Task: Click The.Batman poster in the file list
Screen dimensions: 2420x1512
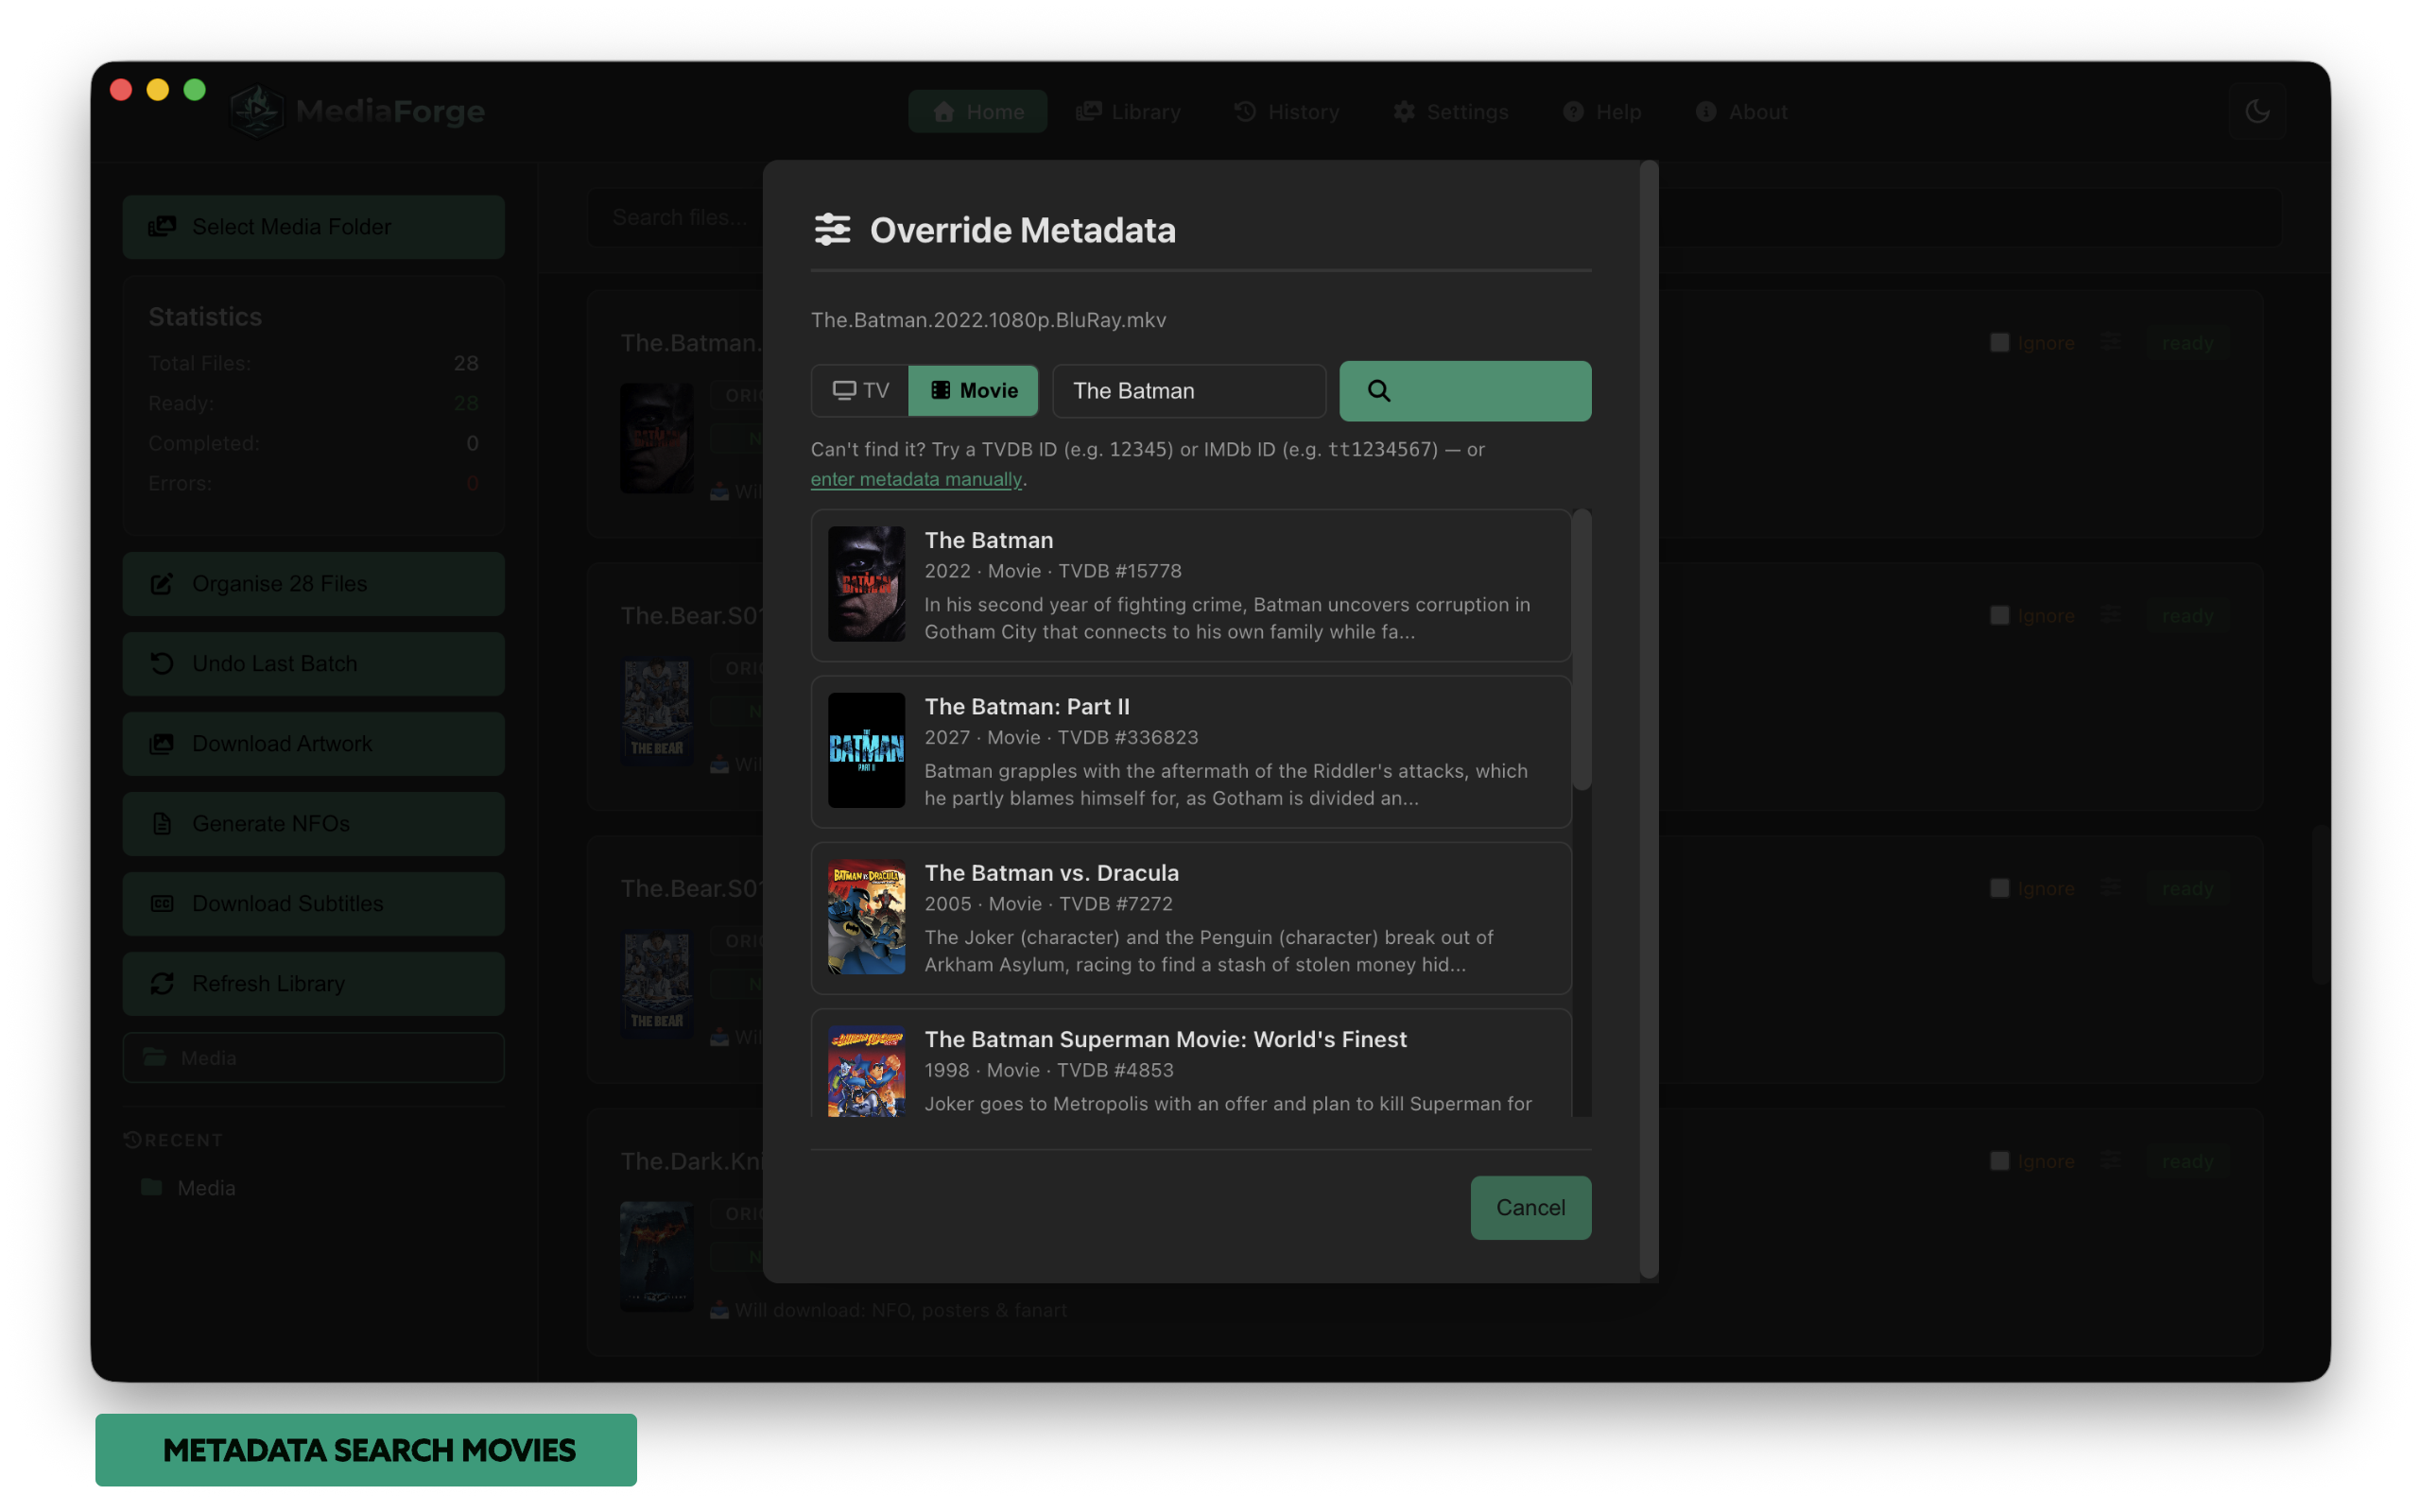Action: [656, 438]
